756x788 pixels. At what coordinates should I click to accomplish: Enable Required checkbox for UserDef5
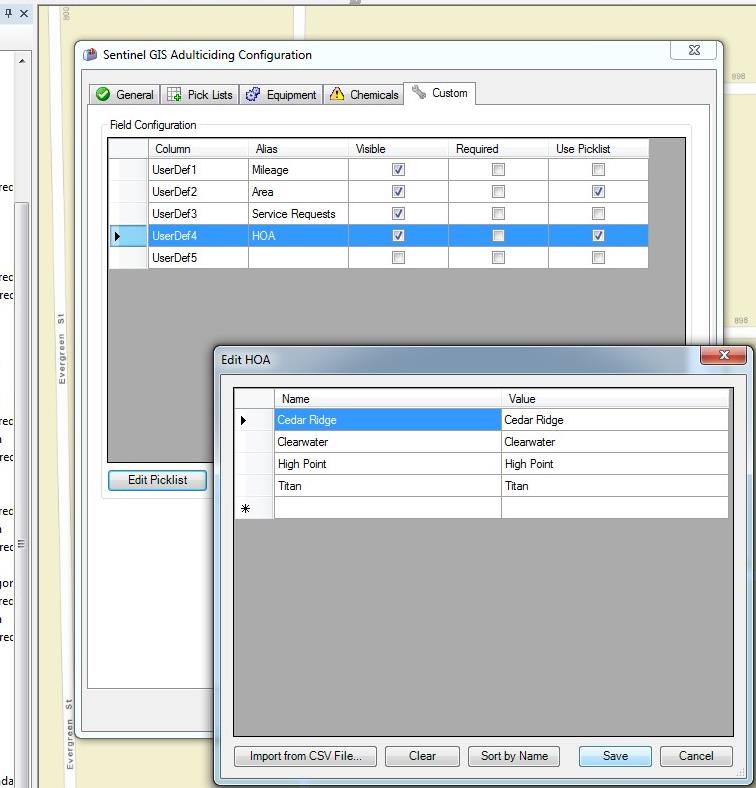tap(498, 258)
